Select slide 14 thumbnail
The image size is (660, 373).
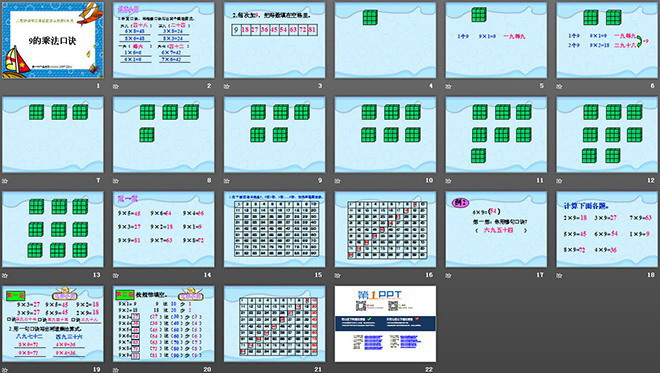pos(163,229)
